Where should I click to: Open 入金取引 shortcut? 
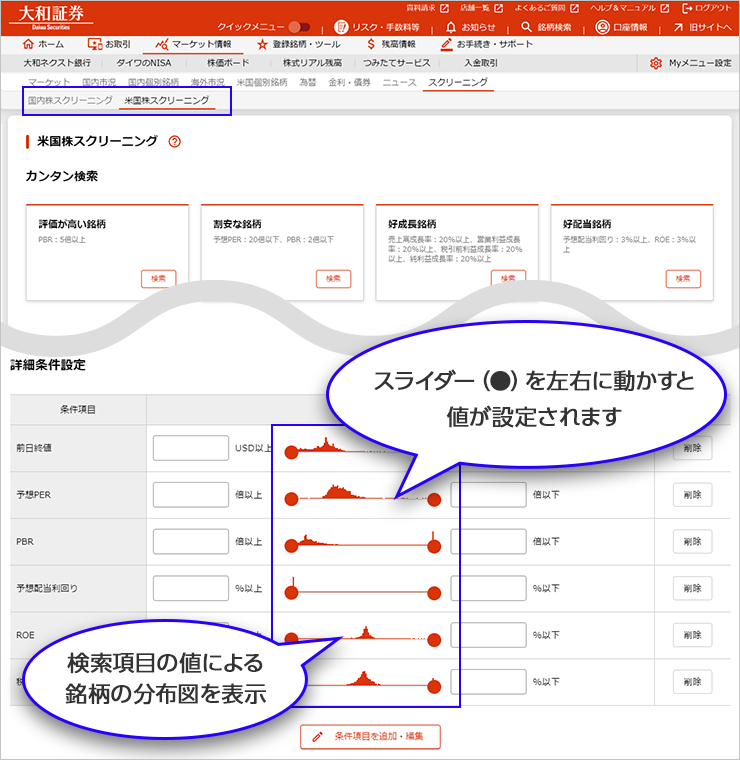tap(481, 63)
